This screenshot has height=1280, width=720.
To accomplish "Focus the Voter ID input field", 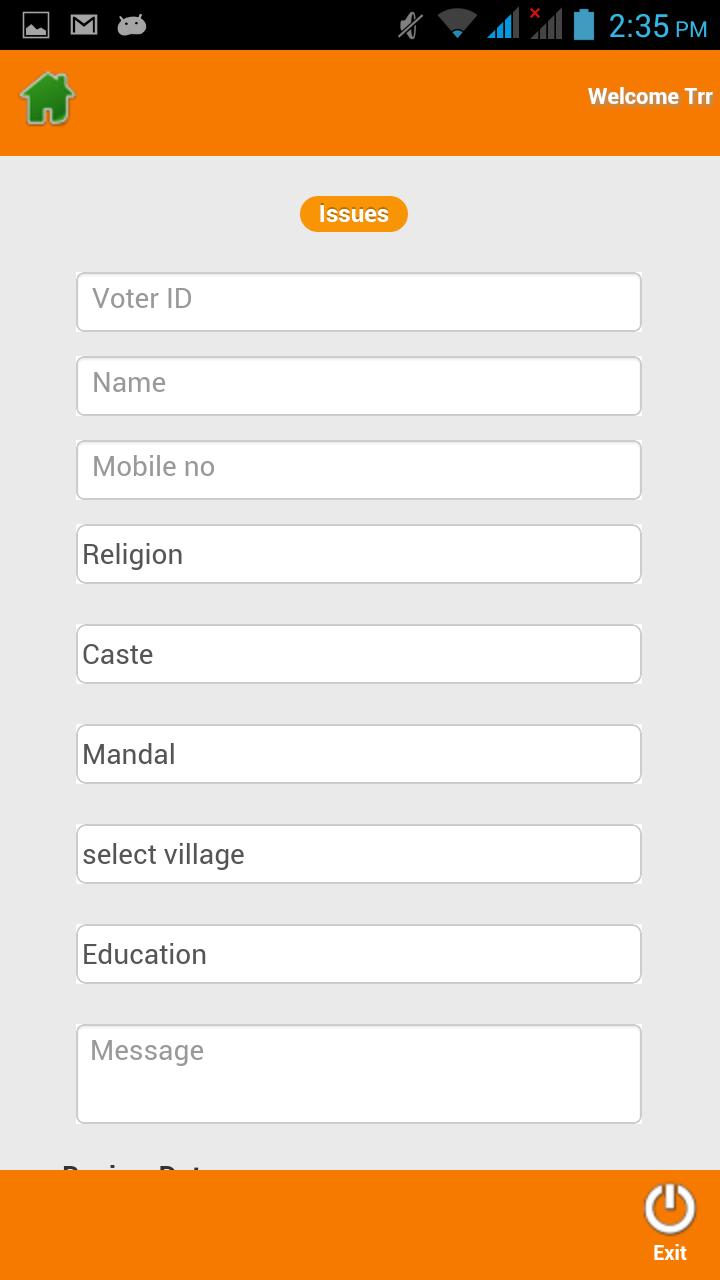I will pos(359,302).
